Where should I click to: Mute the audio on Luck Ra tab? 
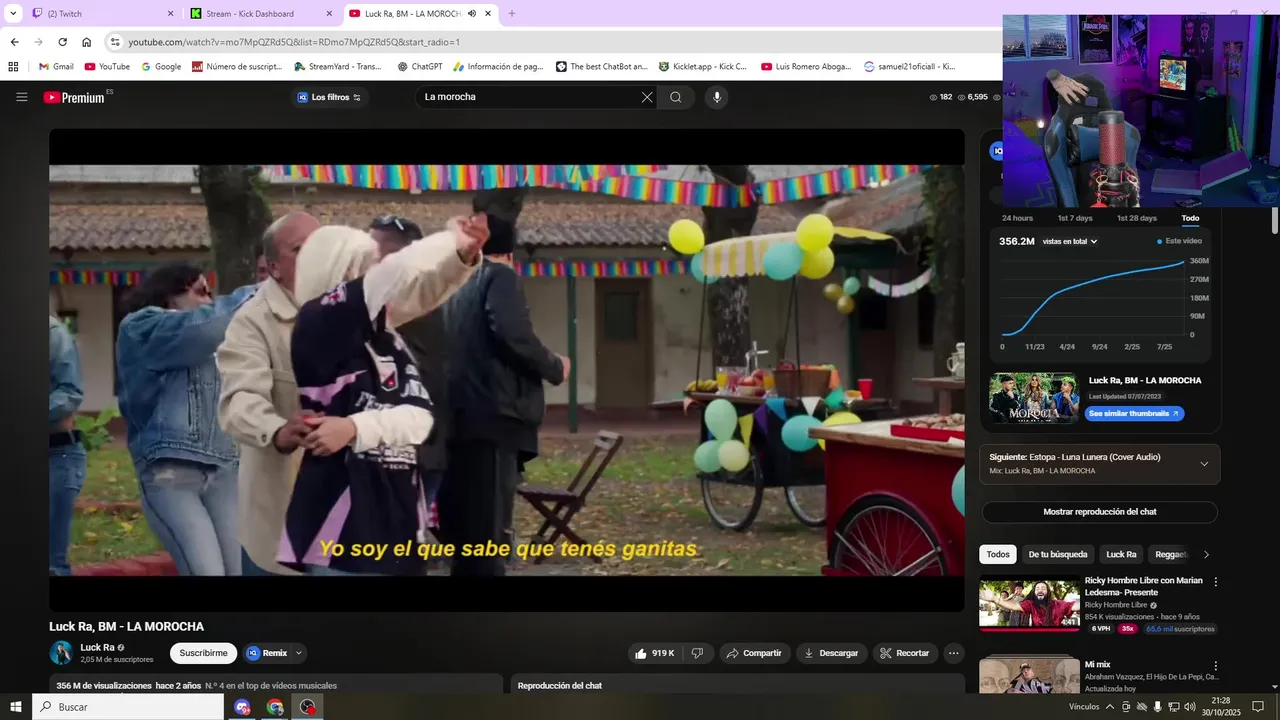[x=473, y=14]
